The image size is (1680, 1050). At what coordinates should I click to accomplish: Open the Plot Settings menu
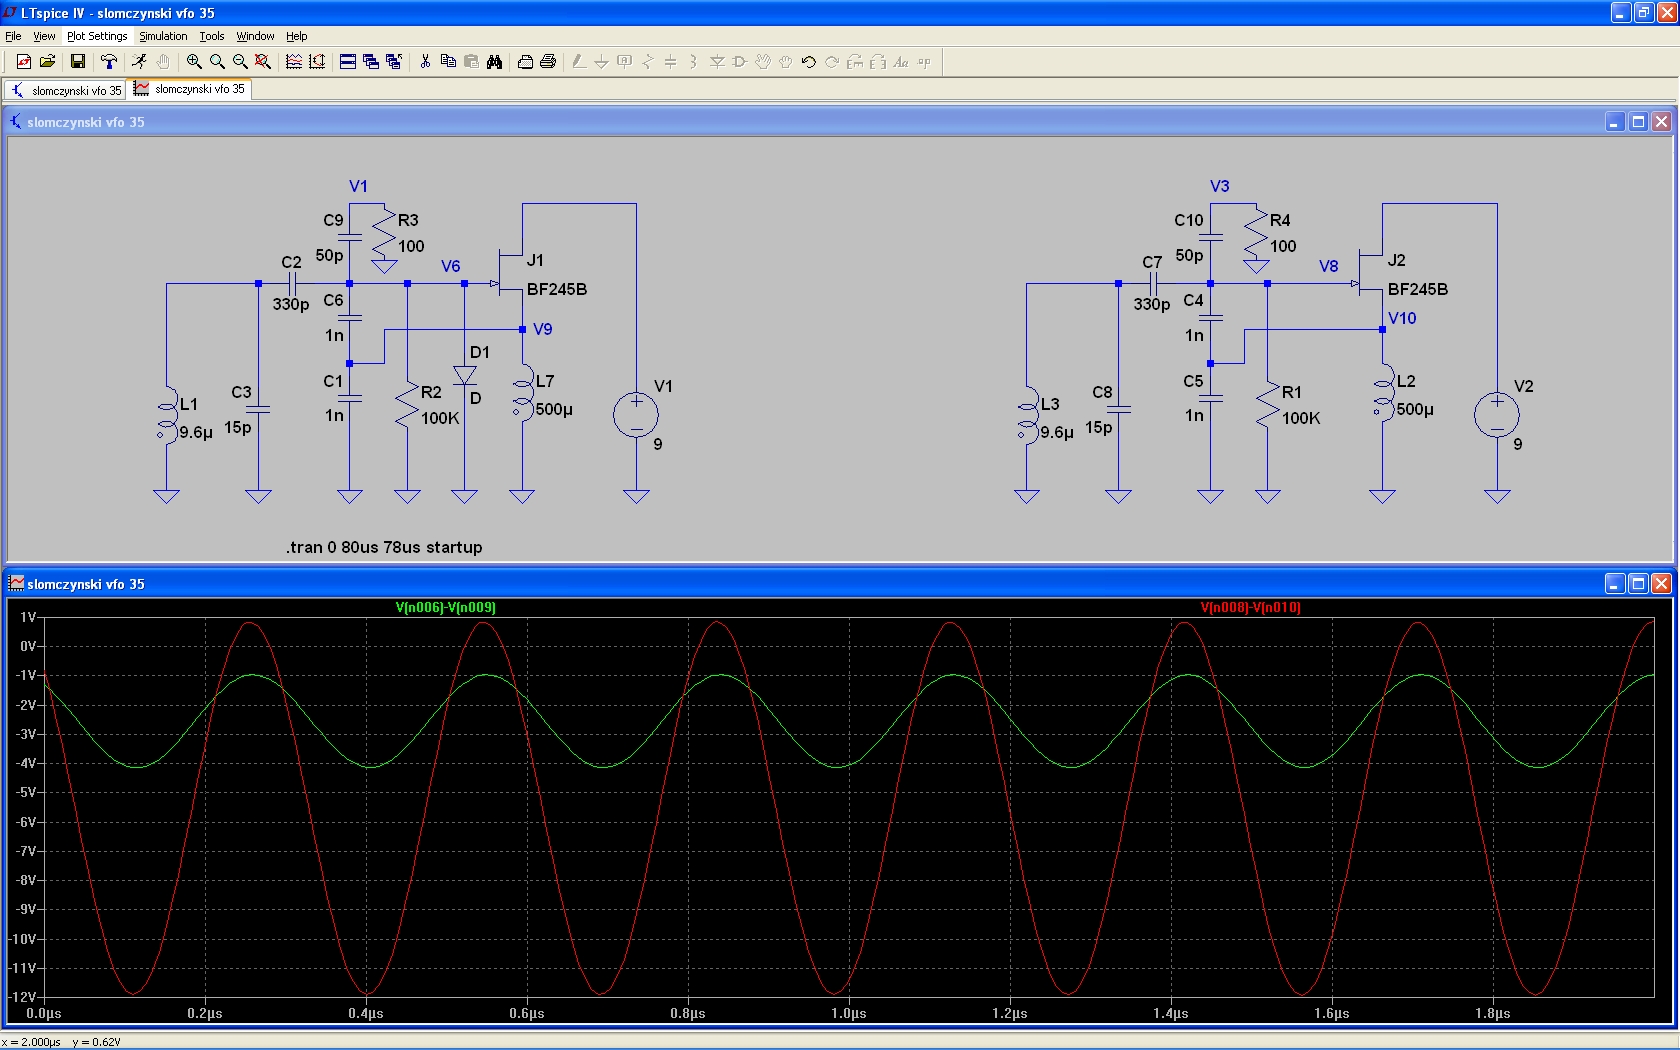(x=97, y=36)
